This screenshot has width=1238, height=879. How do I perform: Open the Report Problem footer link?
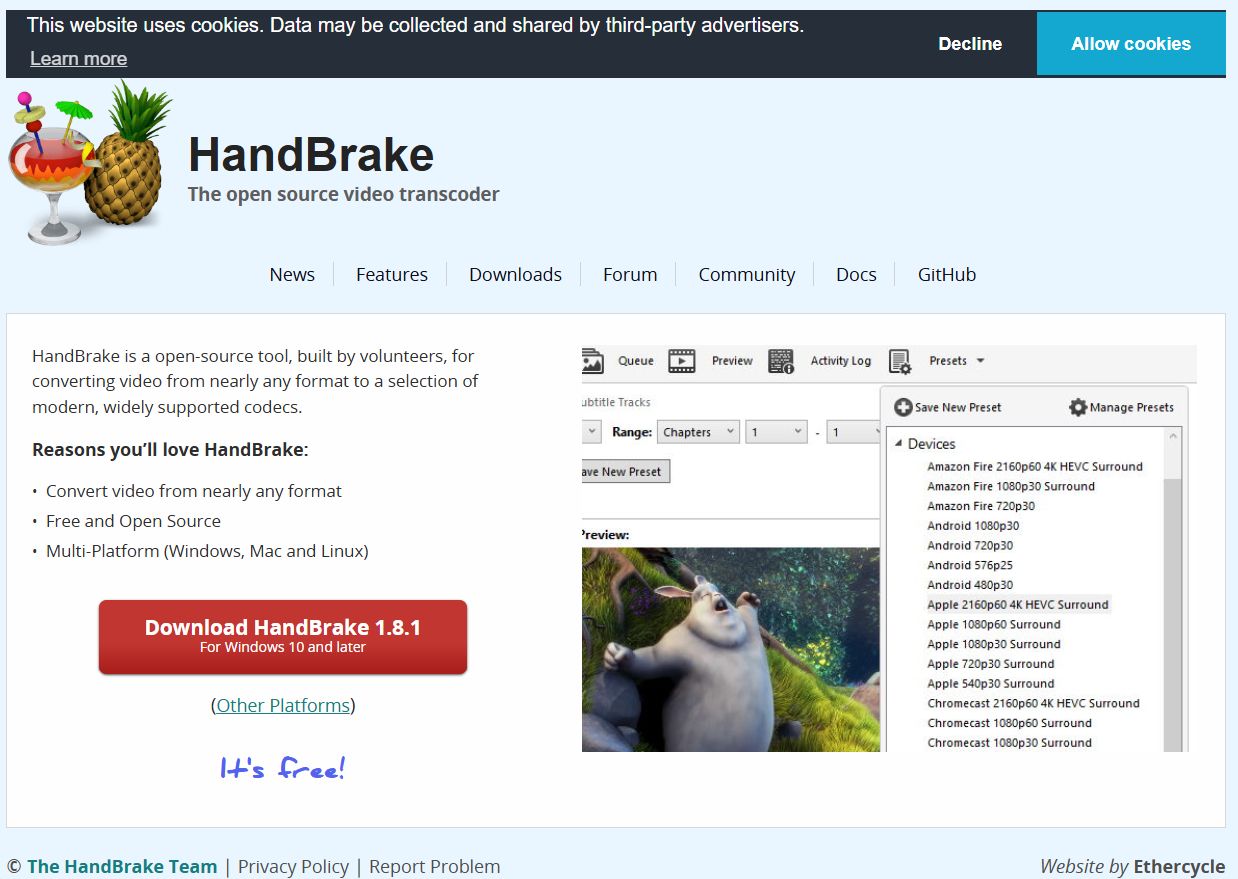coord(435,867)
